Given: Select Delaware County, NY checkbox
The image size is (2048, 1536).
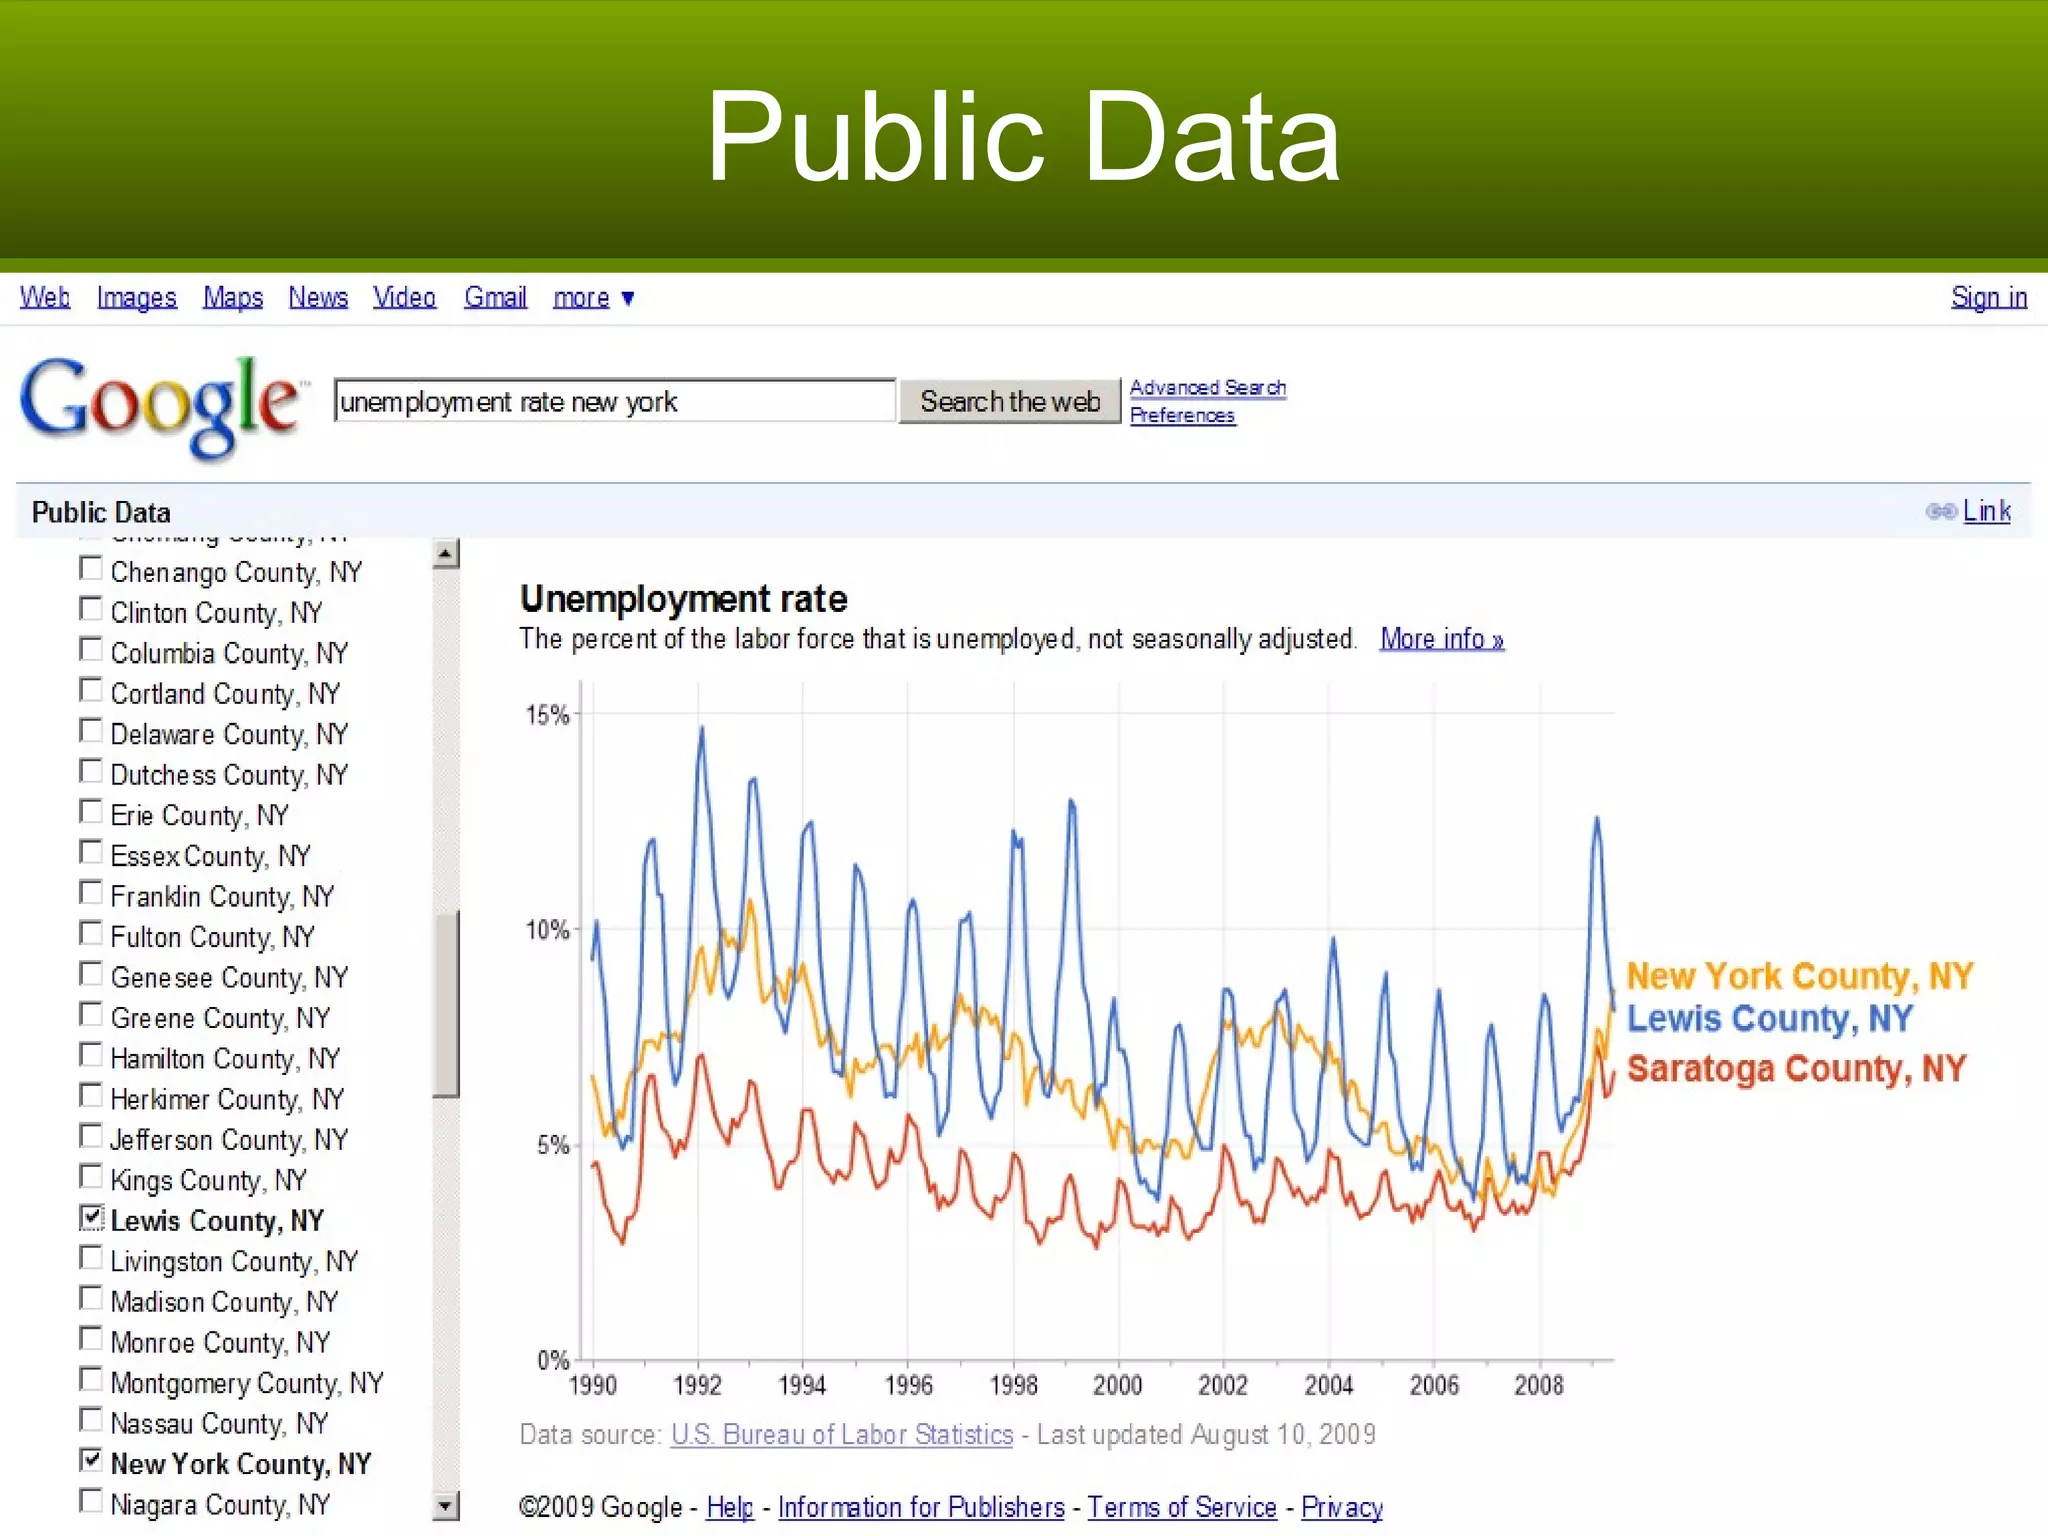Looking at the screenshot, I should 91,731.
